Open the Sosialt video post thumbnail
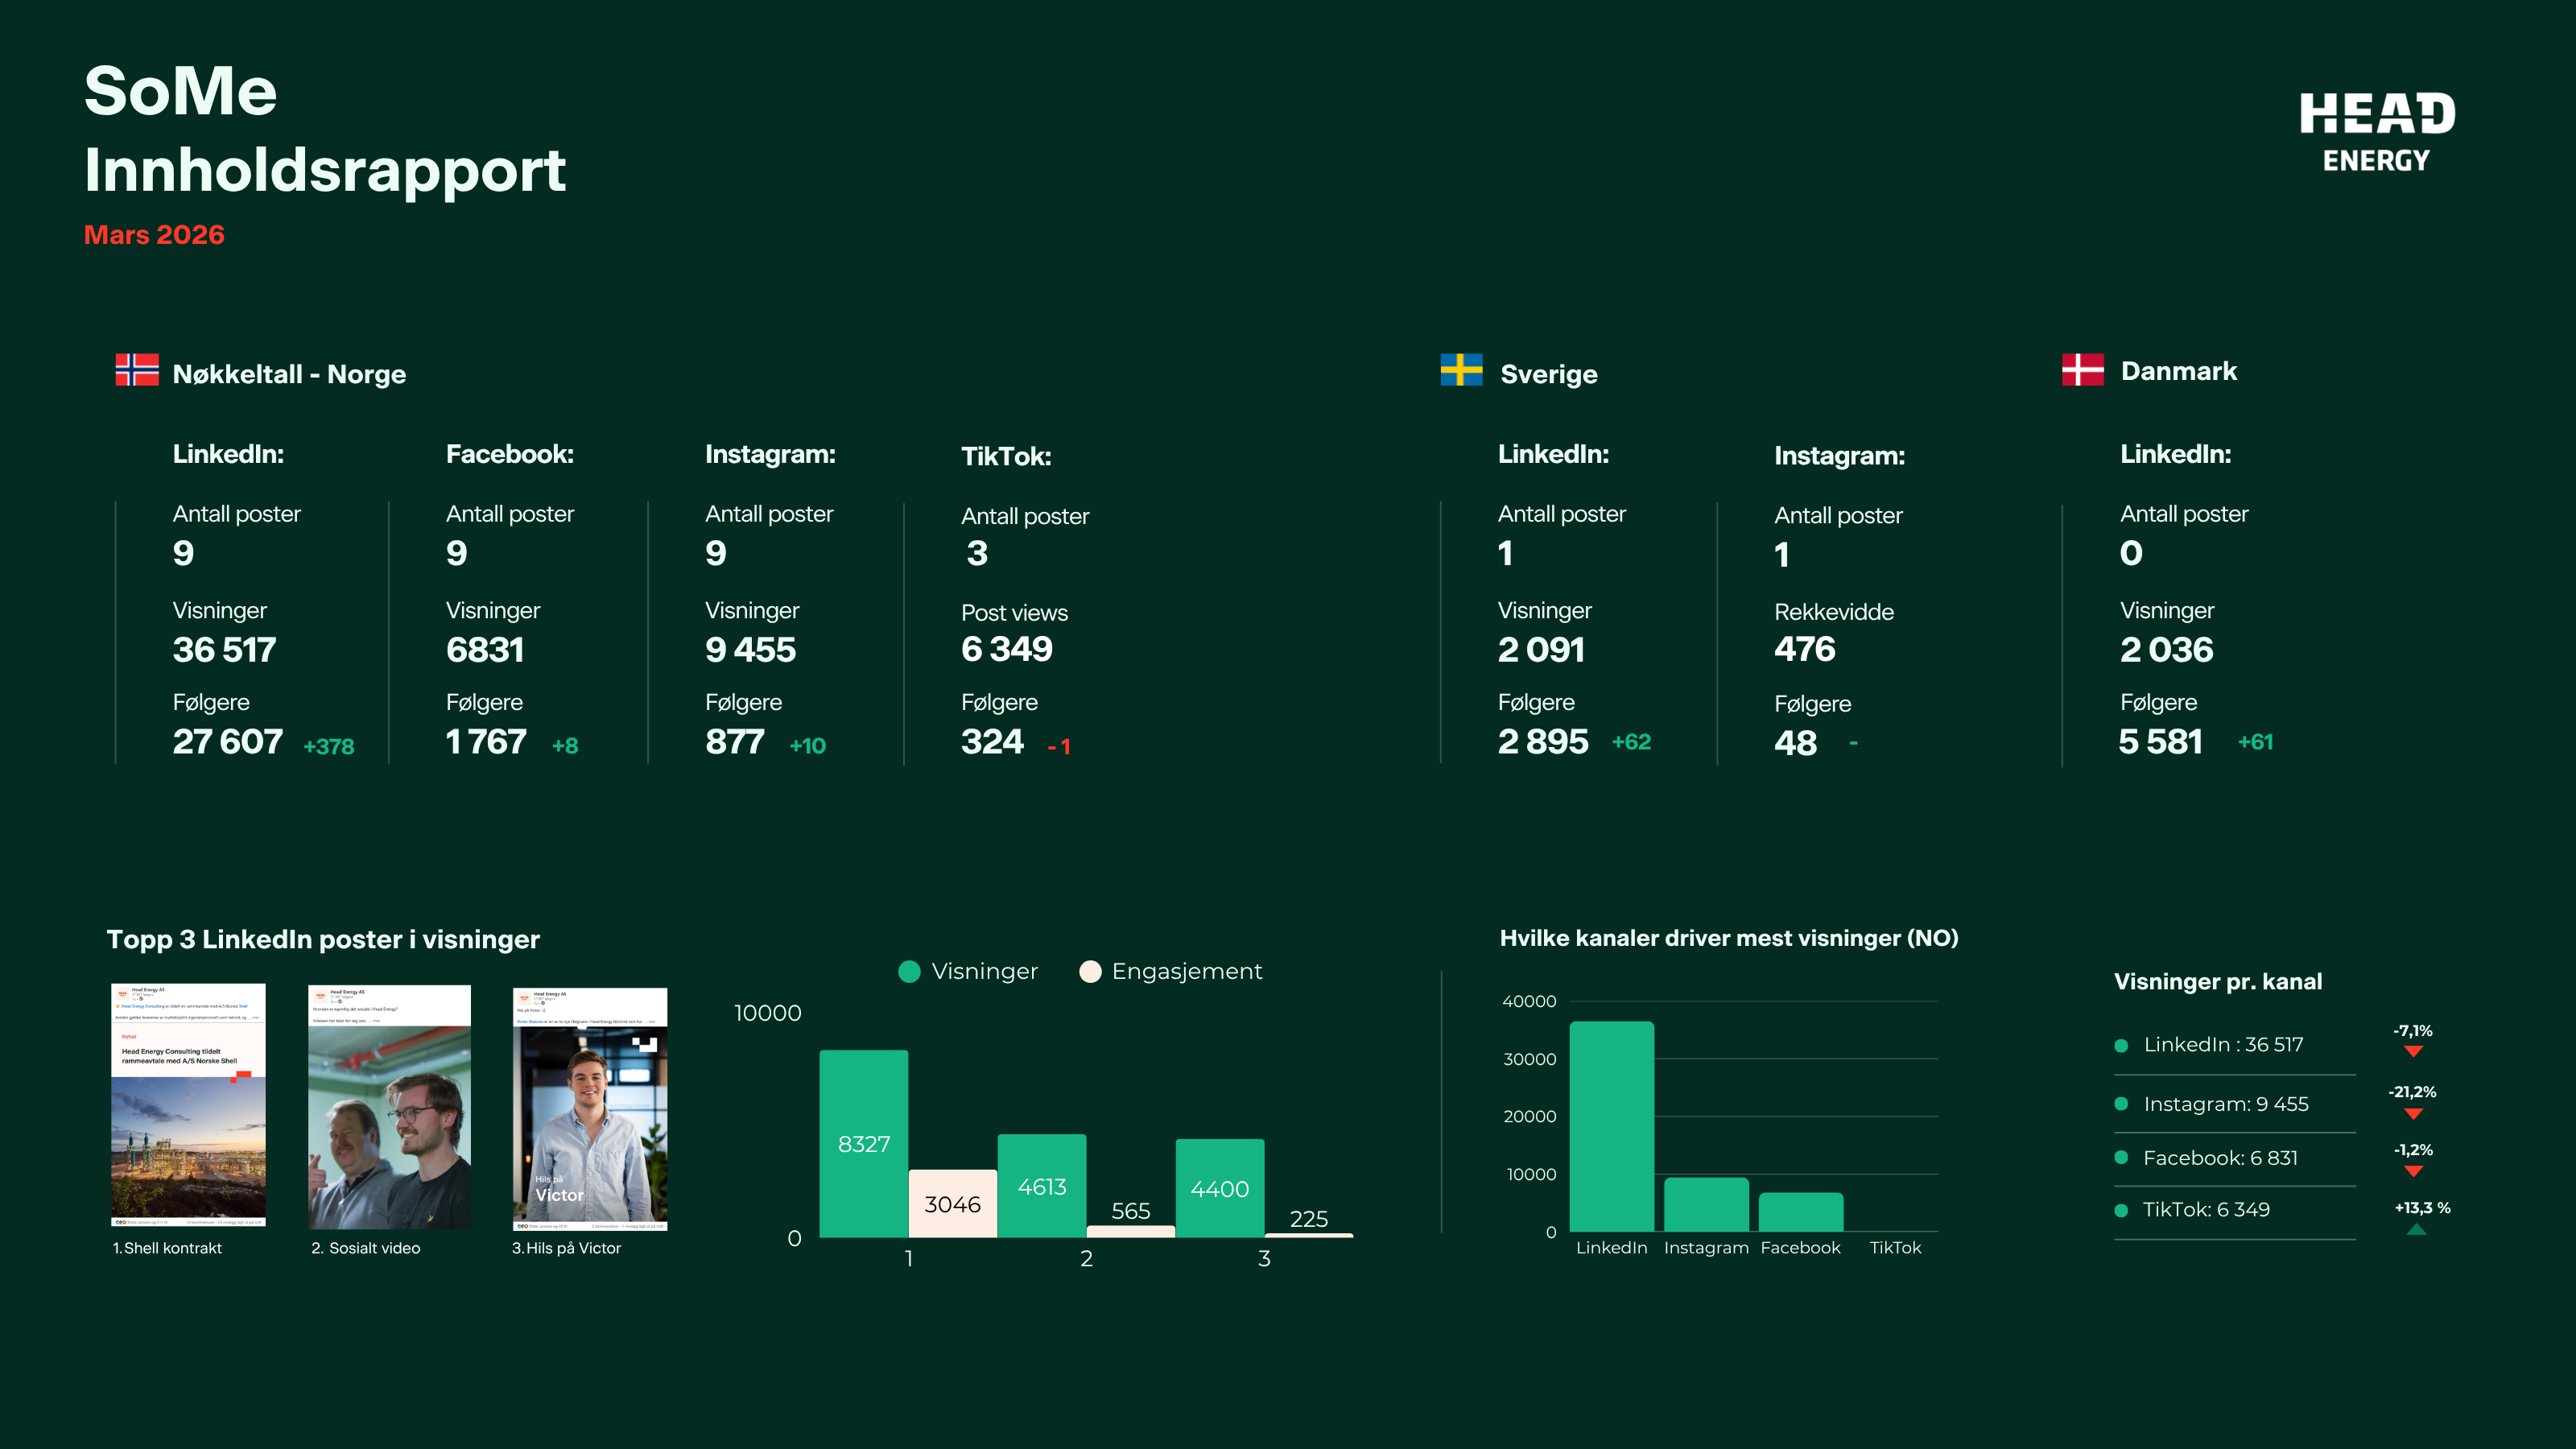Screen dimensions: 2576x1449 [x=389, y=1107]
